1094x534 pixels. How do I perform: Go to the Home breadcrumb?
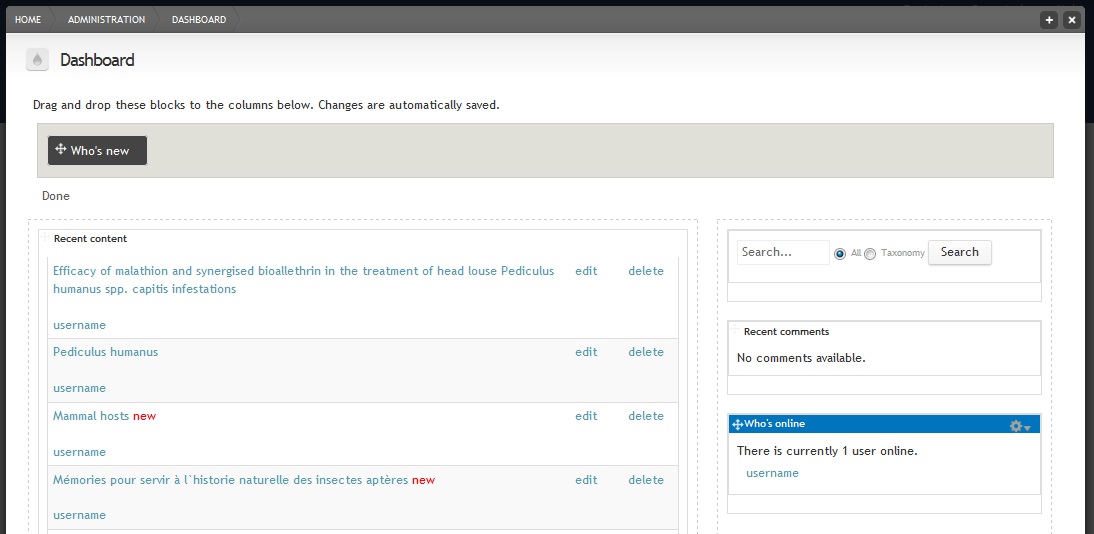pyautogui.click(x=28, y=20)
